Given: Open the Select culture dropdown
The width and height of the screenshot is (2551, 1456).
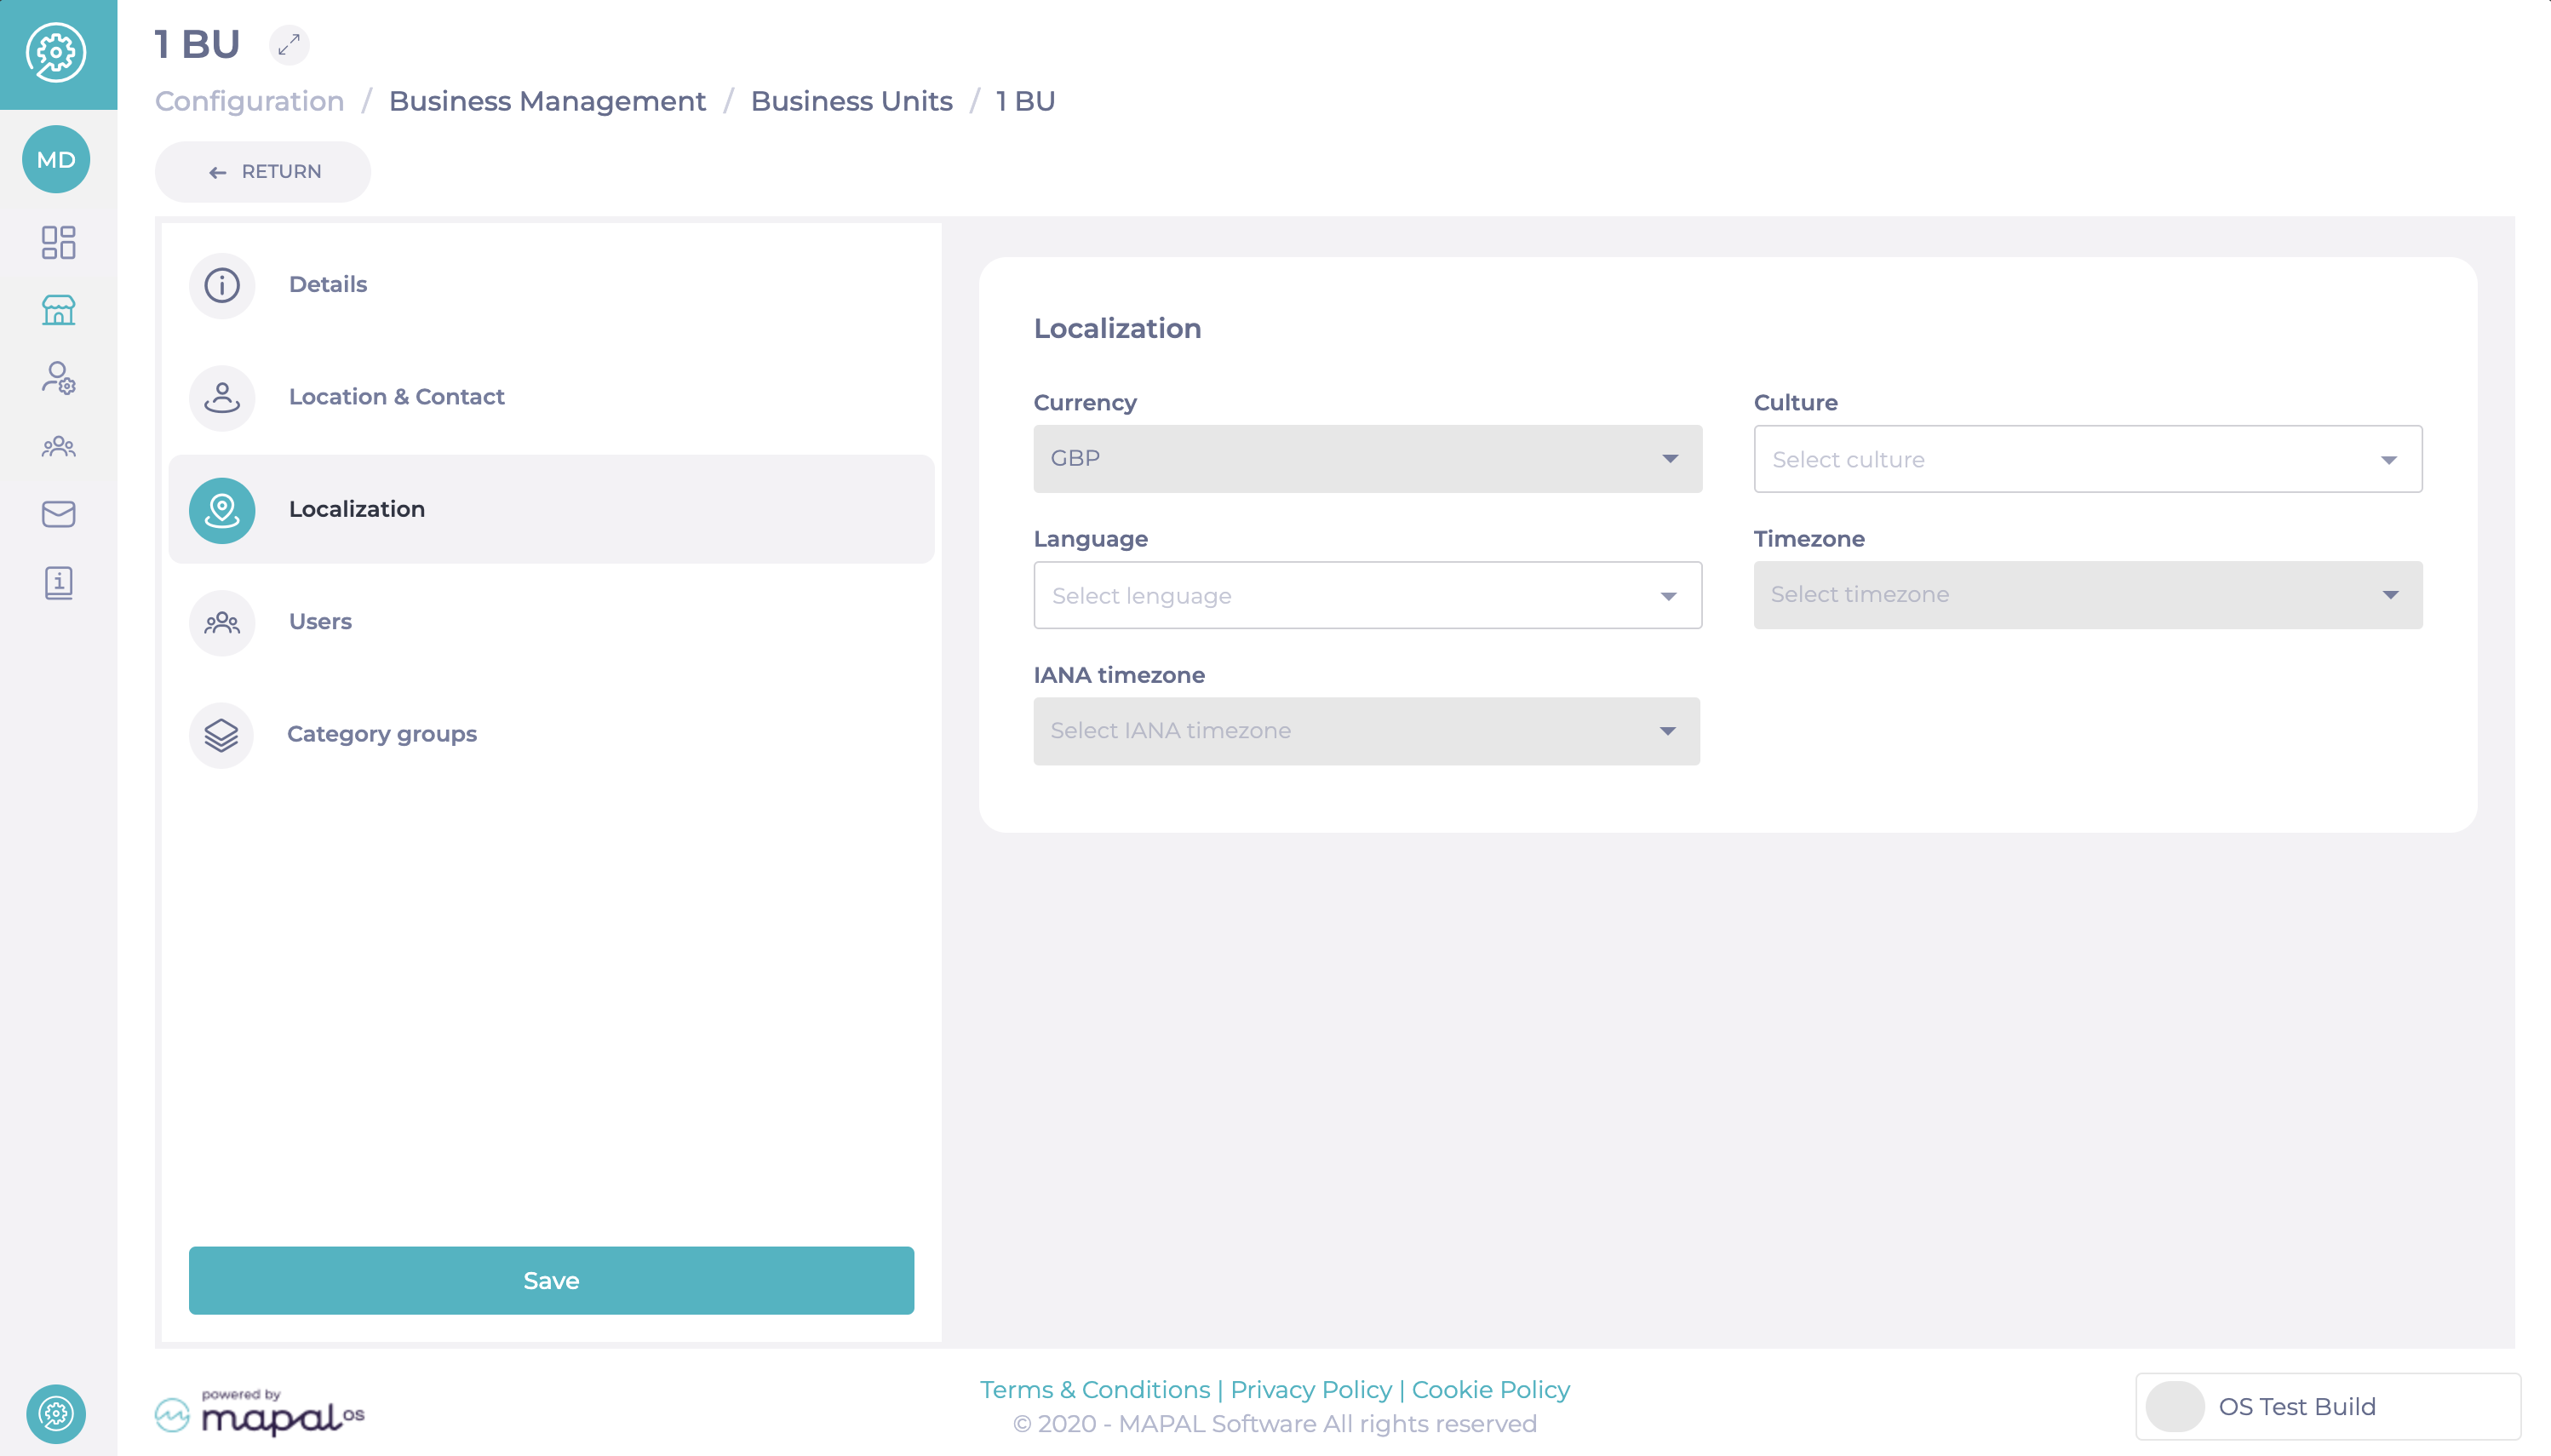Looking at the screenshot, I should [x=2087, y=459].
